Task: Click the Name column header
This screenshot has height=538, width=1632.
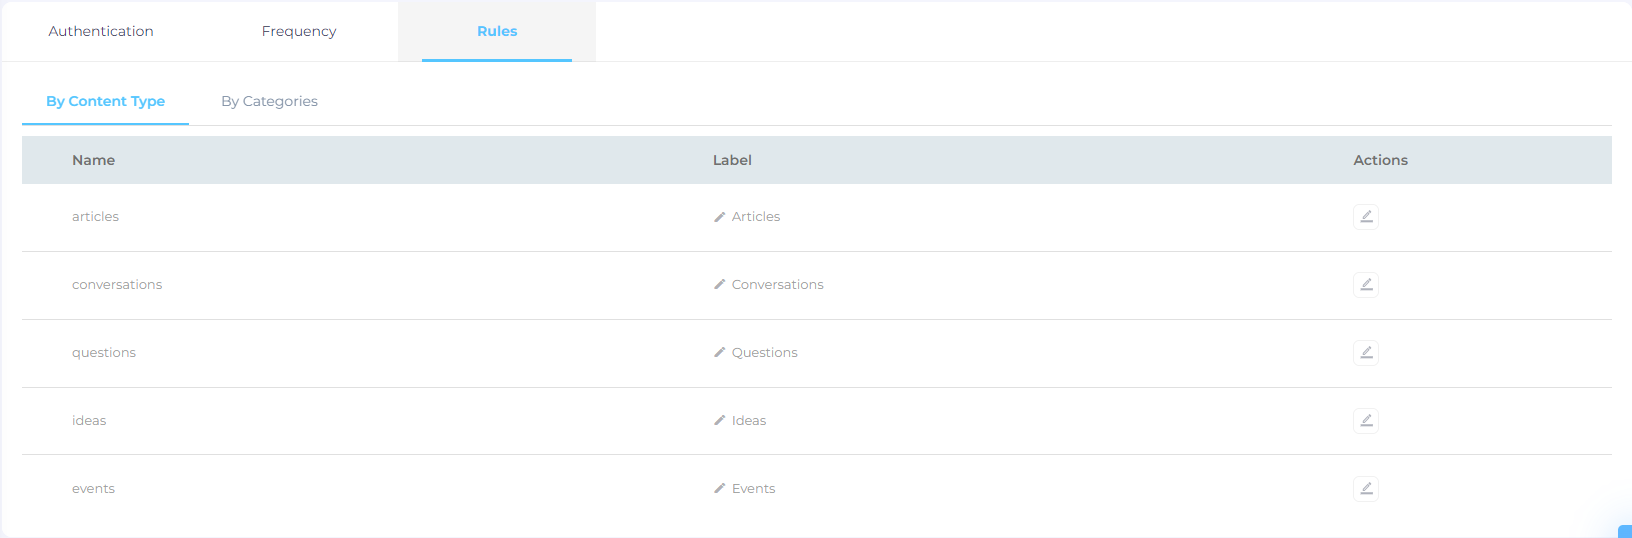Action: coord(93,160)
